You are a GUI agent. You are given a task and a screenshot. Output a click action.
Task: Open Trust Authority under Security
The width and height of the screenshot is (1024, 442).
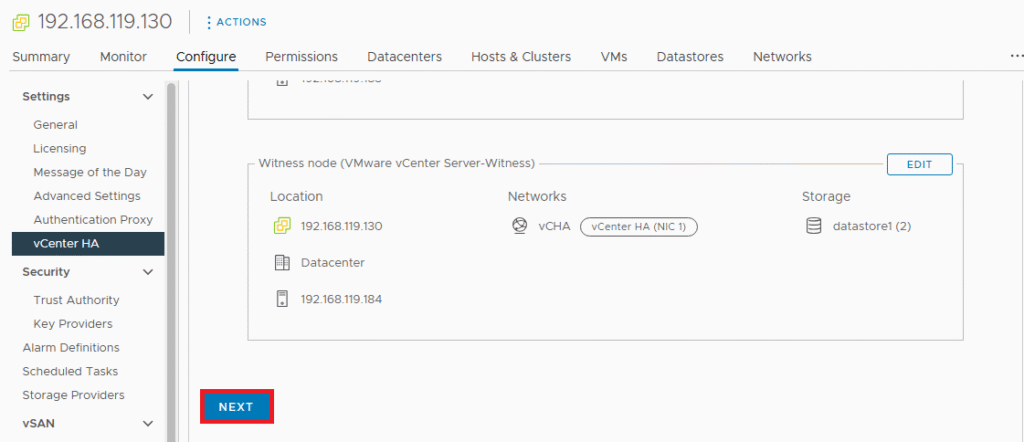pos(76,300)
